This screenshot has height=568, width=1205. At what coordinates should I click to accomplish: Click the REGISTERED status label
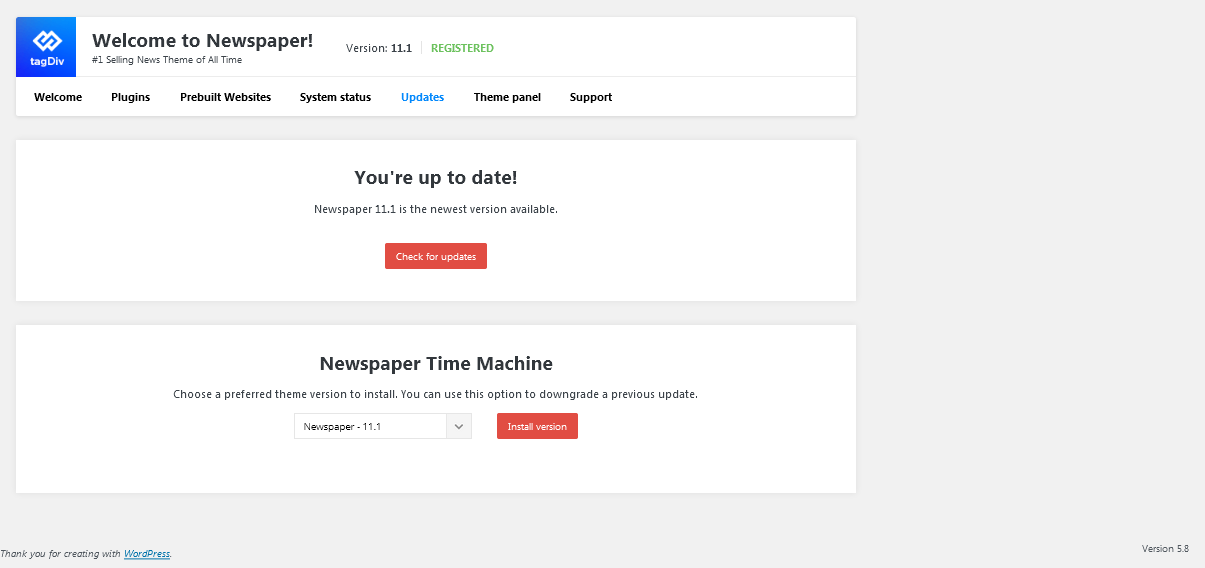point(462,48)
